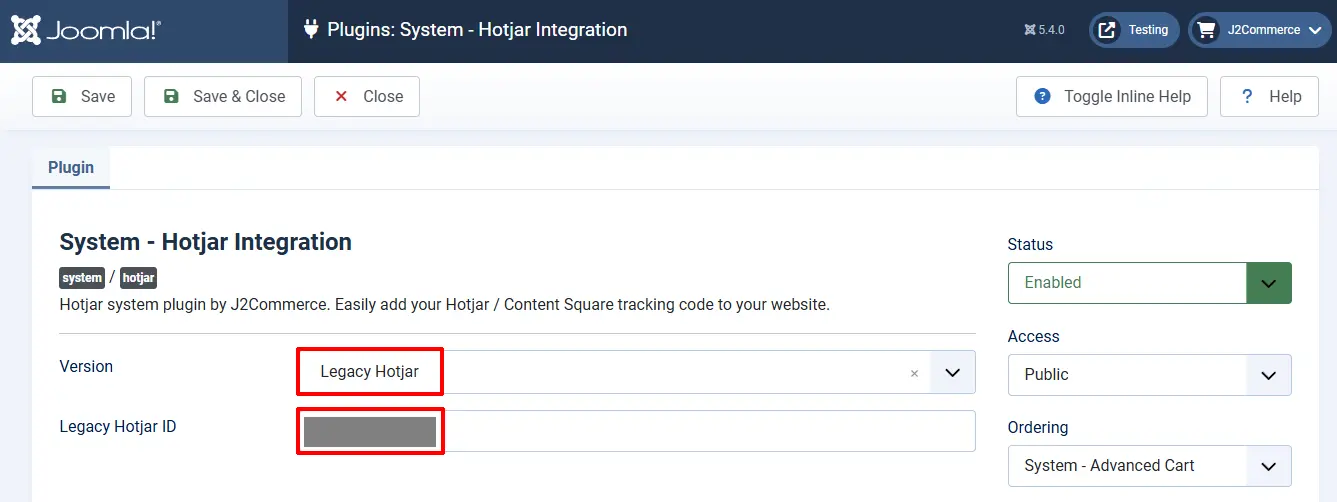Clear the Version selection with the x
Image resolution: width=1337 pixels, height=502 pixels.
pos(914,373)
